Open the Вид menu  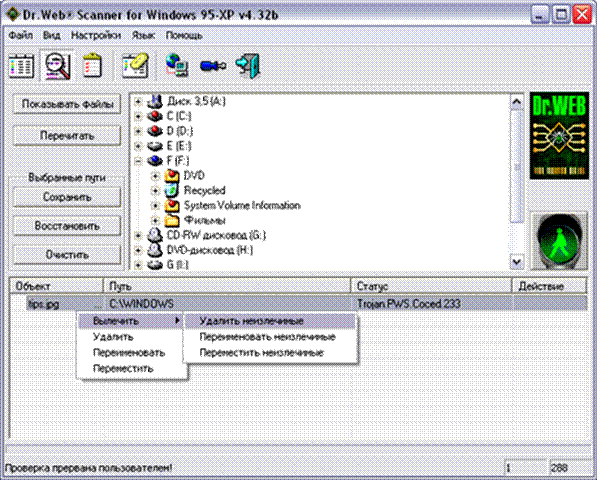click(51, 36)
